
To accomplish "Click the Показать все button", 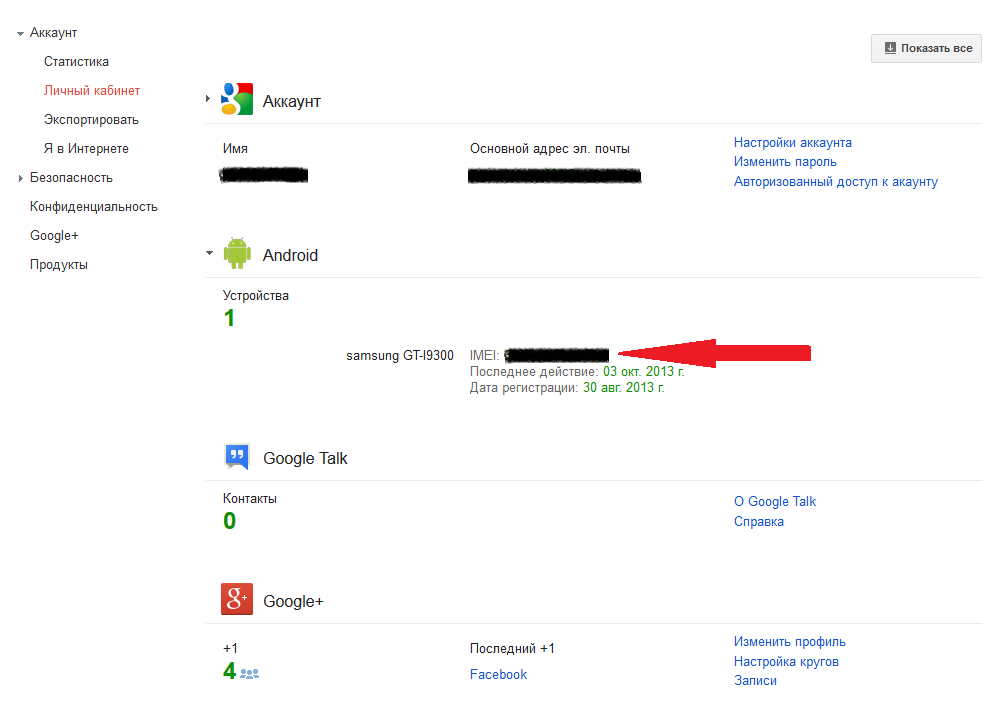I will point(926,48).
